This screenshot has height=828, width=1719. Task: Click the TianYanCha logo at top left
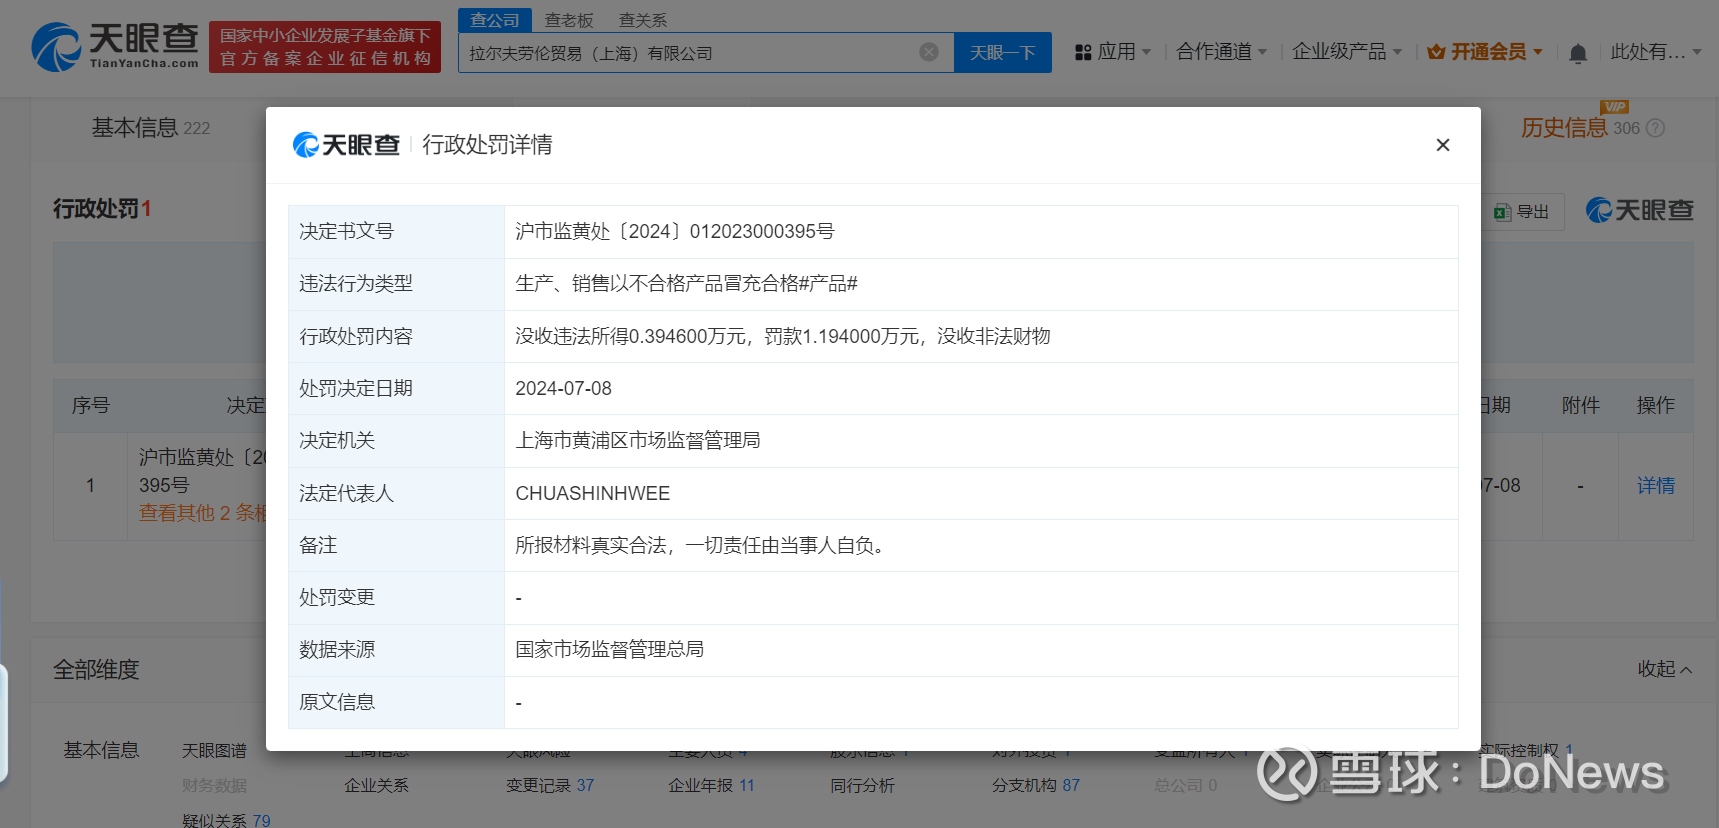click(x=115, y=47)
